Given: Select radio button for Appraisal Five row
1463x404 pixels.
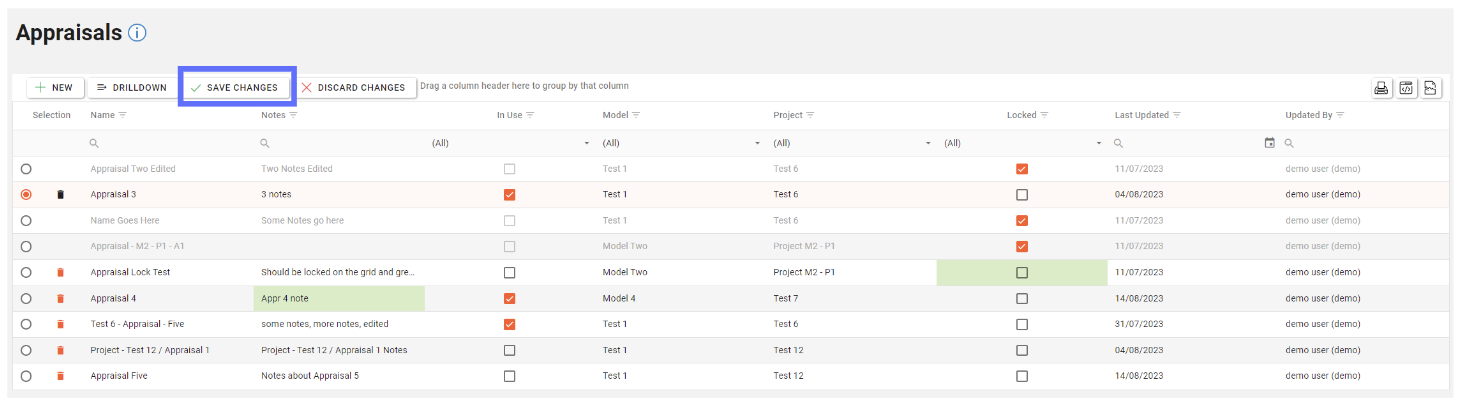Looking at the screenshot, I should [x=26, y=376].
